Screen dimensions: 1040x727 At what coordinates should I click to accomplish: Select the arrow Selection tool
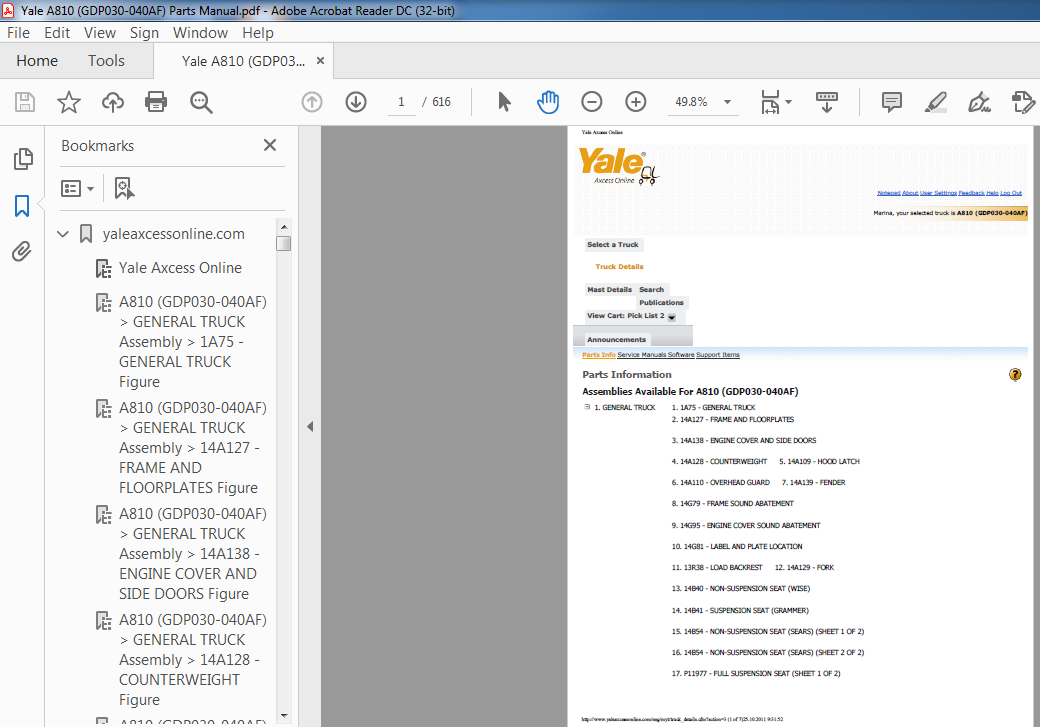(x=504, y=102)
